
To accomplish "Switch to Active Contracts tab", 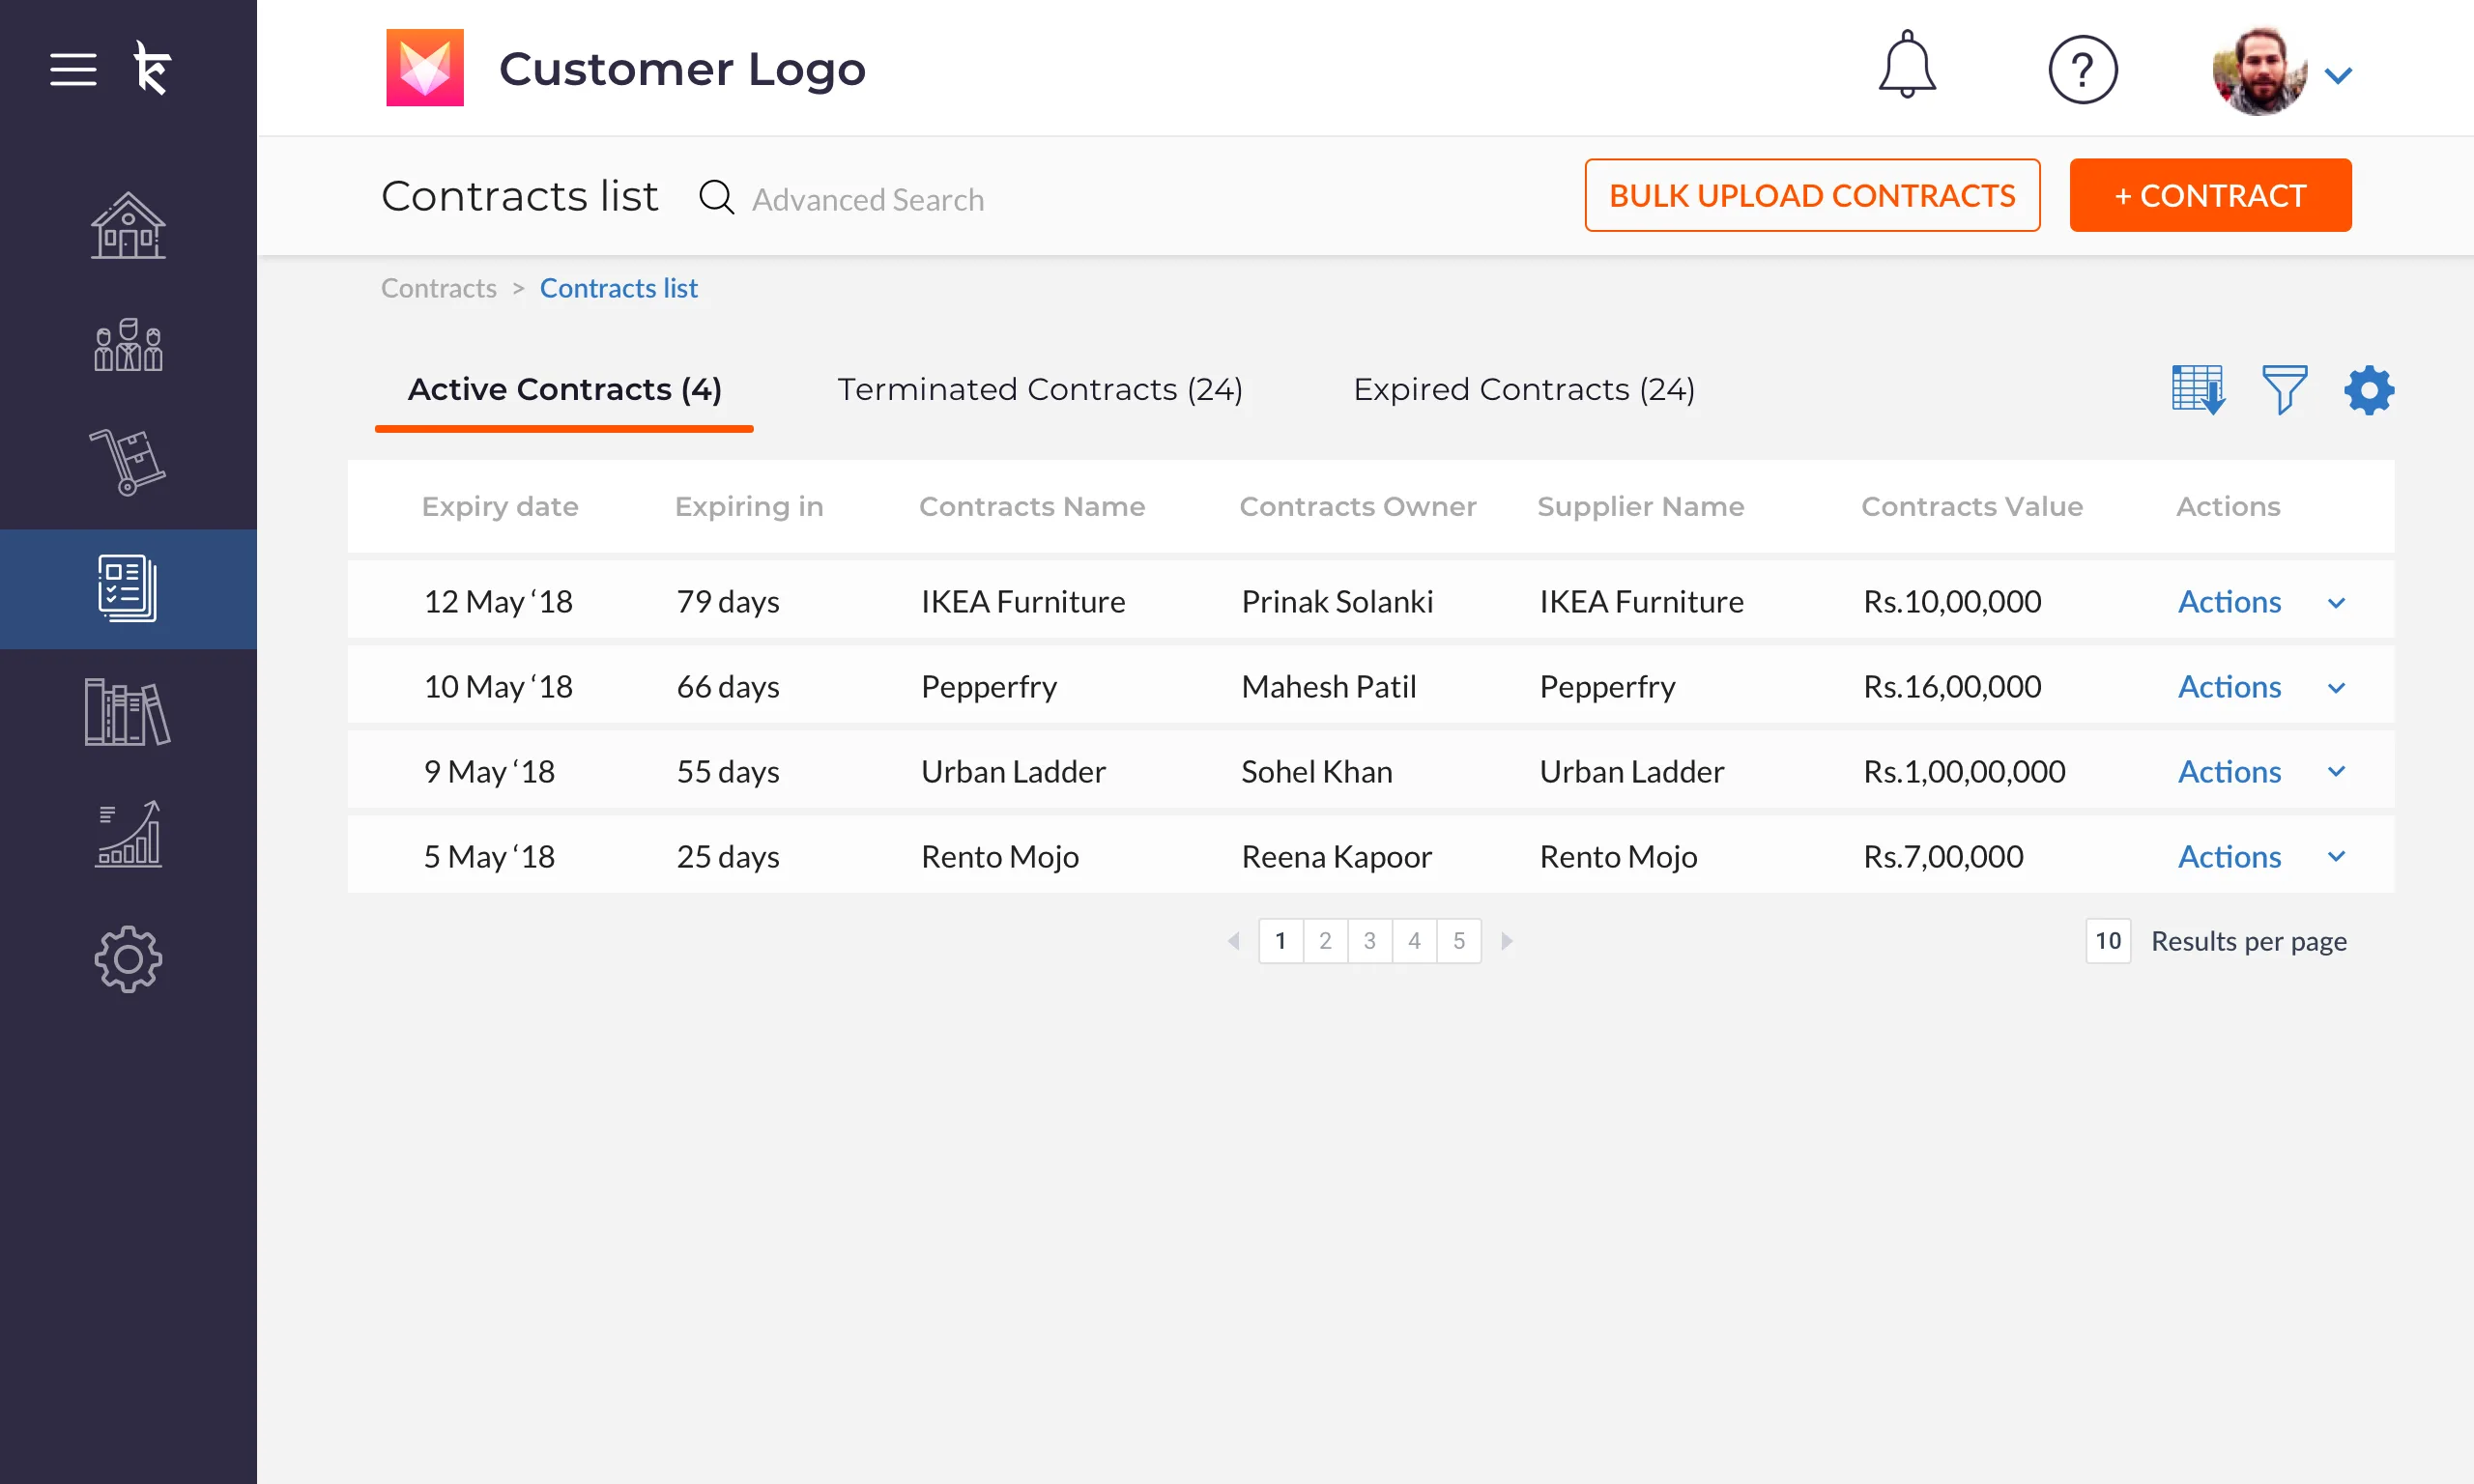I will coord(564,389).
